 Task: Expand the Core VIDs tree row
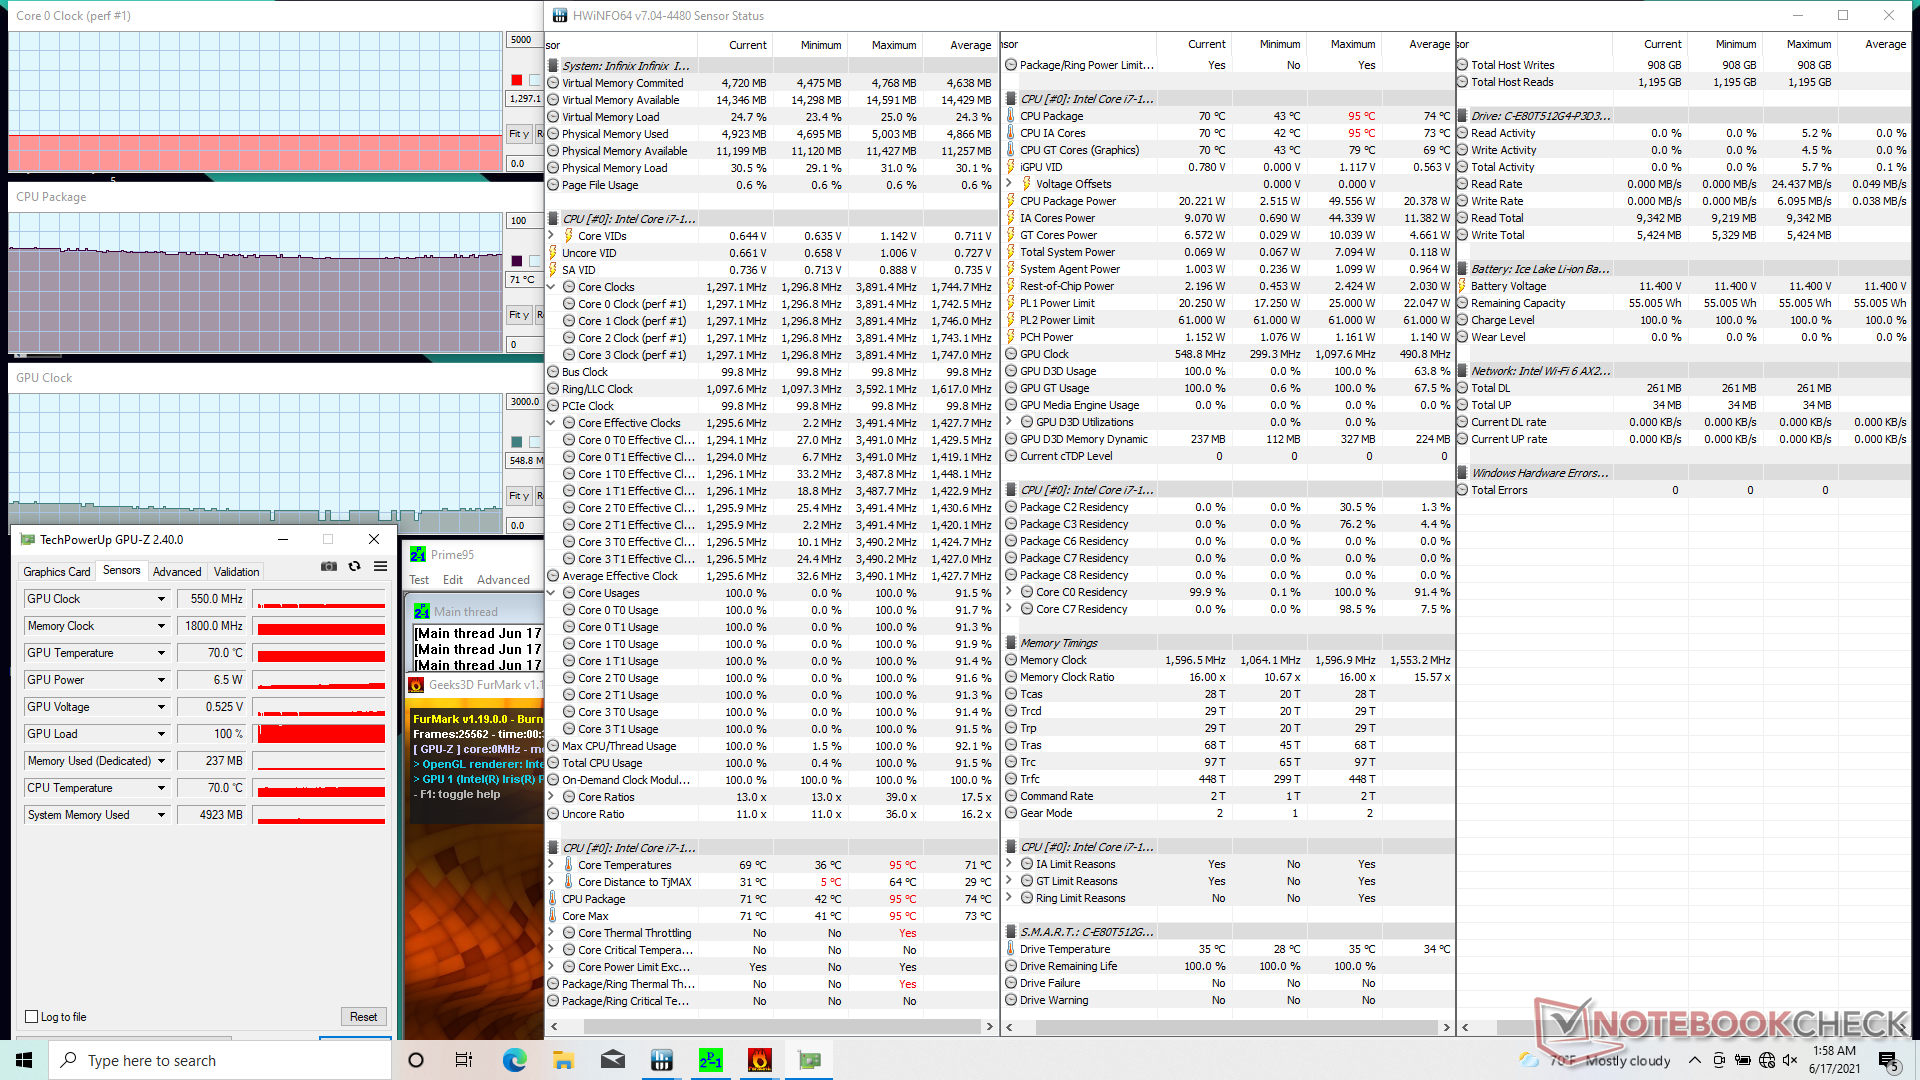point(551,236)
